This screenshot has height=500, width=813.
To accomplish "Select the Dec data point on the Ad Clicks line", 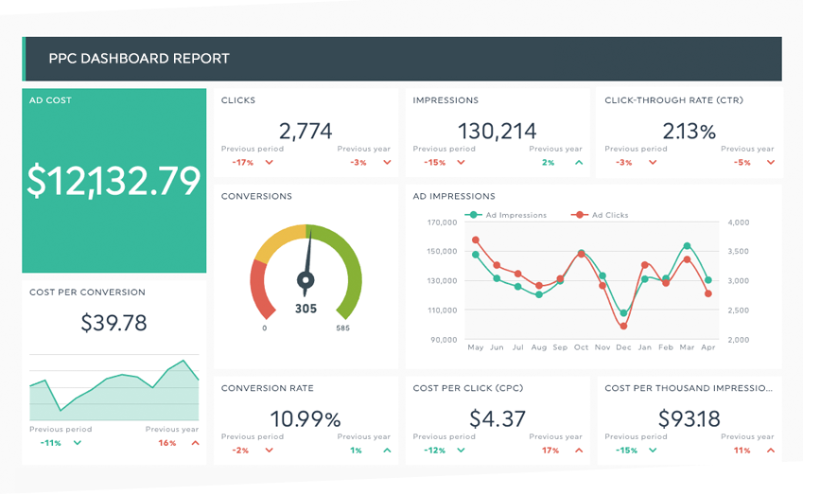I will pyautogui.click(x=624, y=326).
